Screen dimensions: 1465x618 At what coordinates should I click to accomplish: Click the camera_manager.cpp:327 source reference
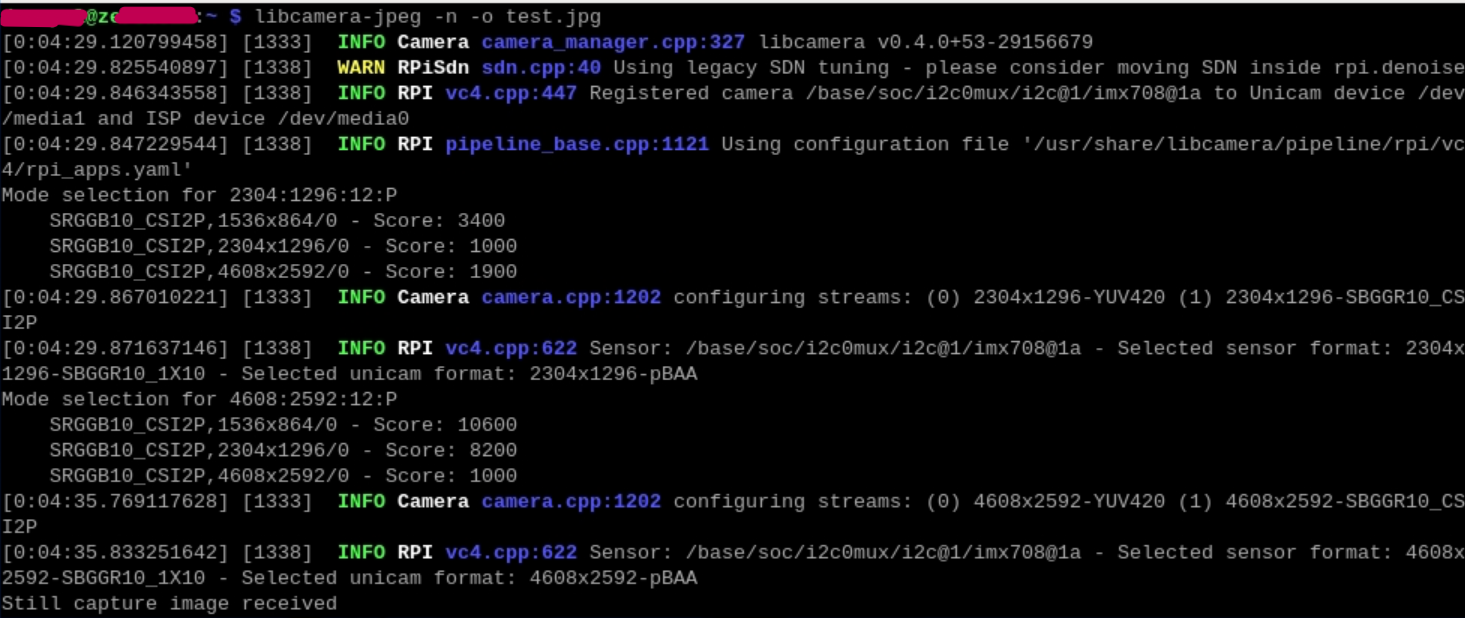click(x=614, y=42)
